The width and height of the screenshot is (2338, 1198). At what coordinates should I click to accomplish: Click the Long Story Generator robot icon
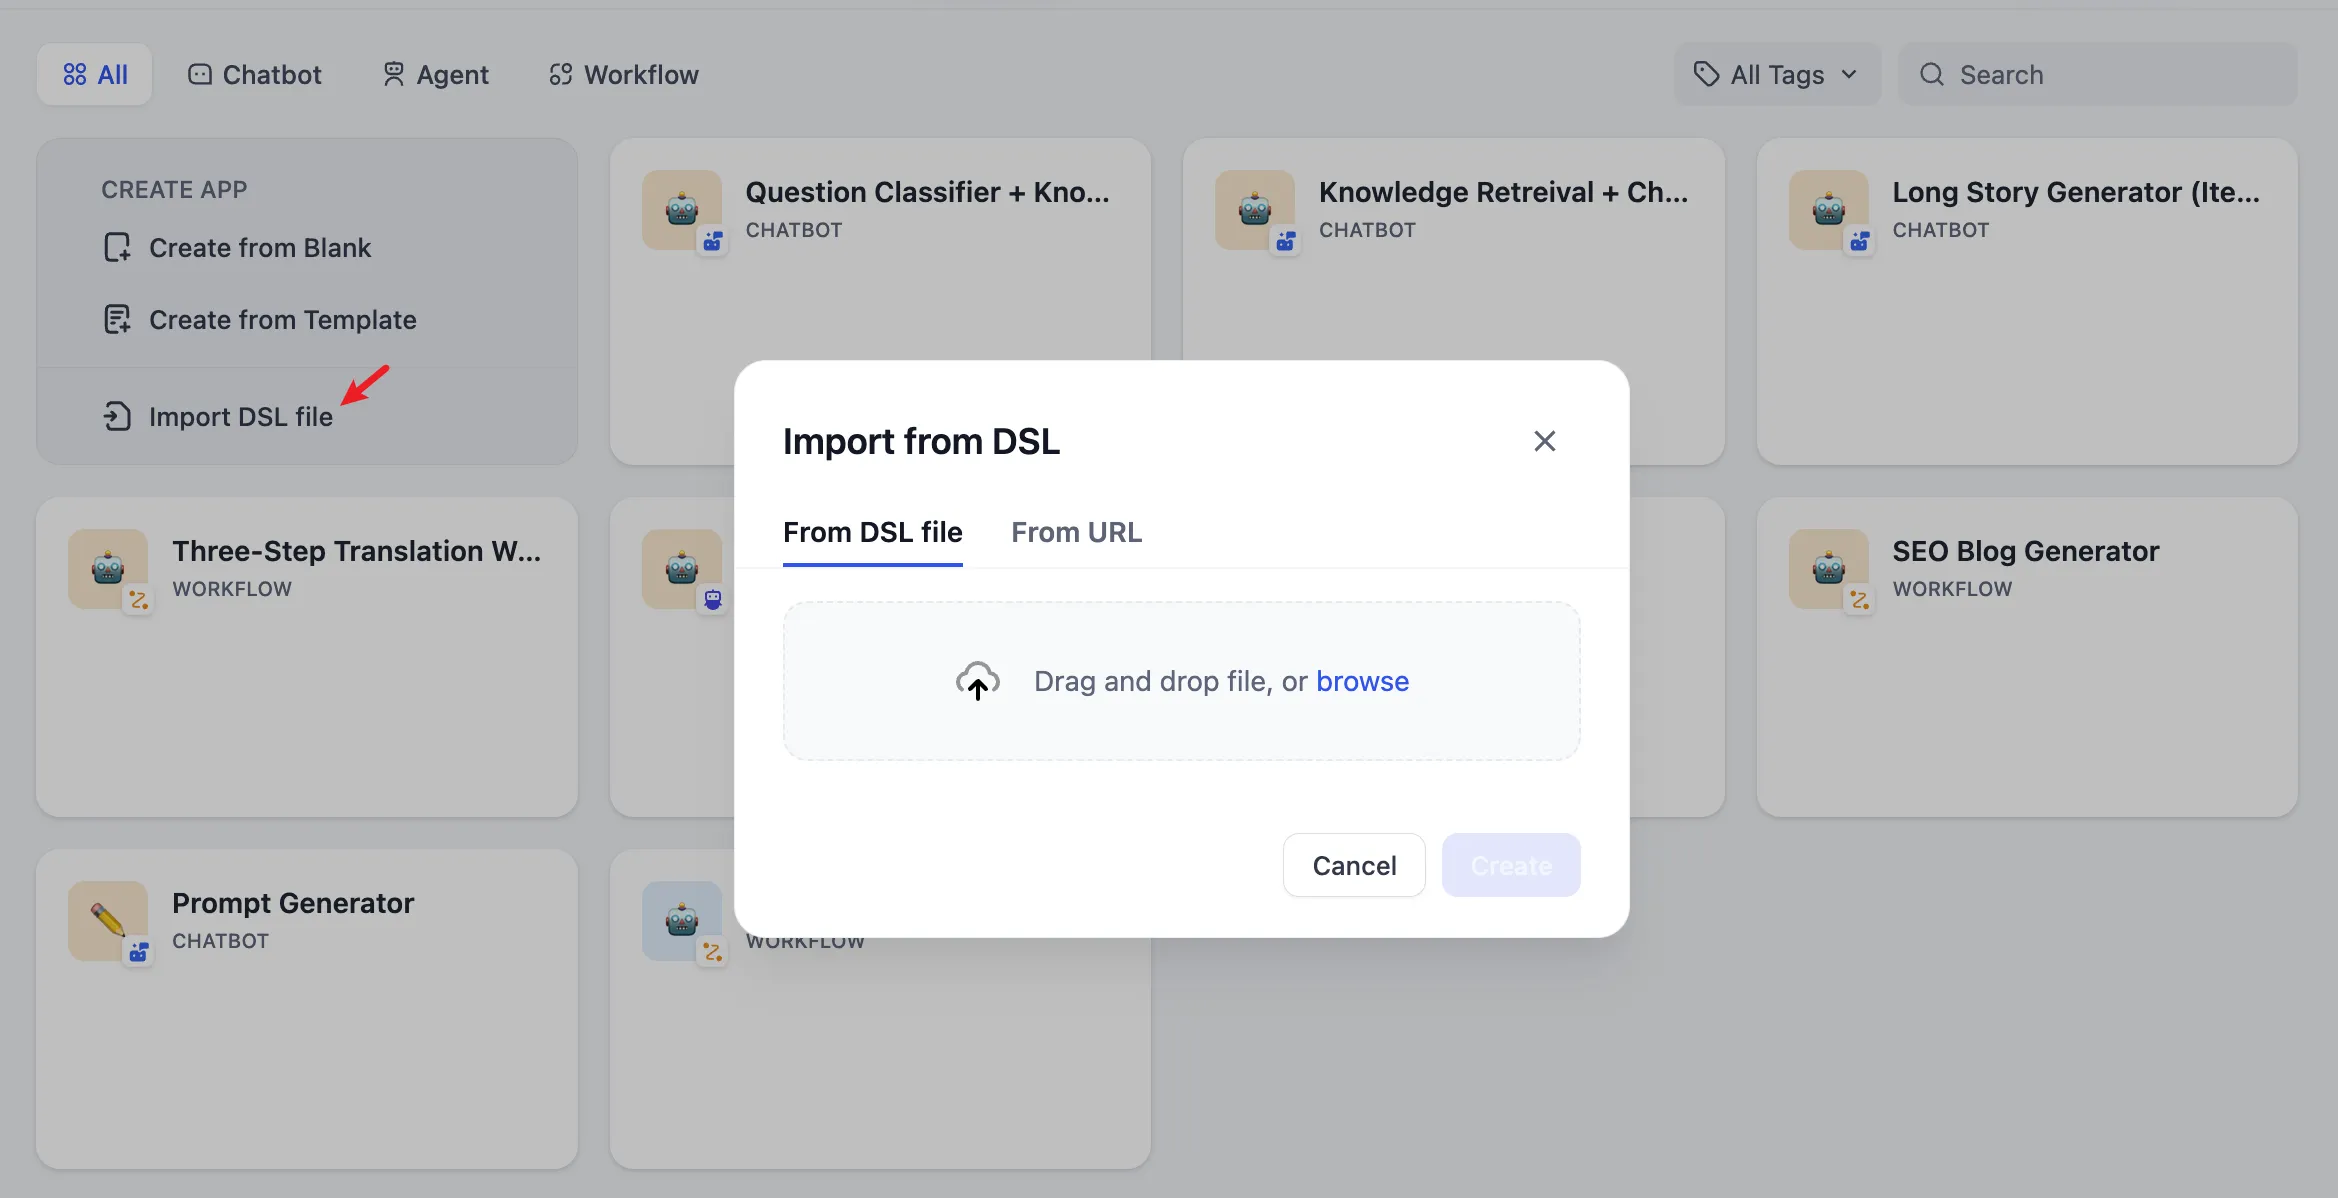click(x=1828, y=209)
